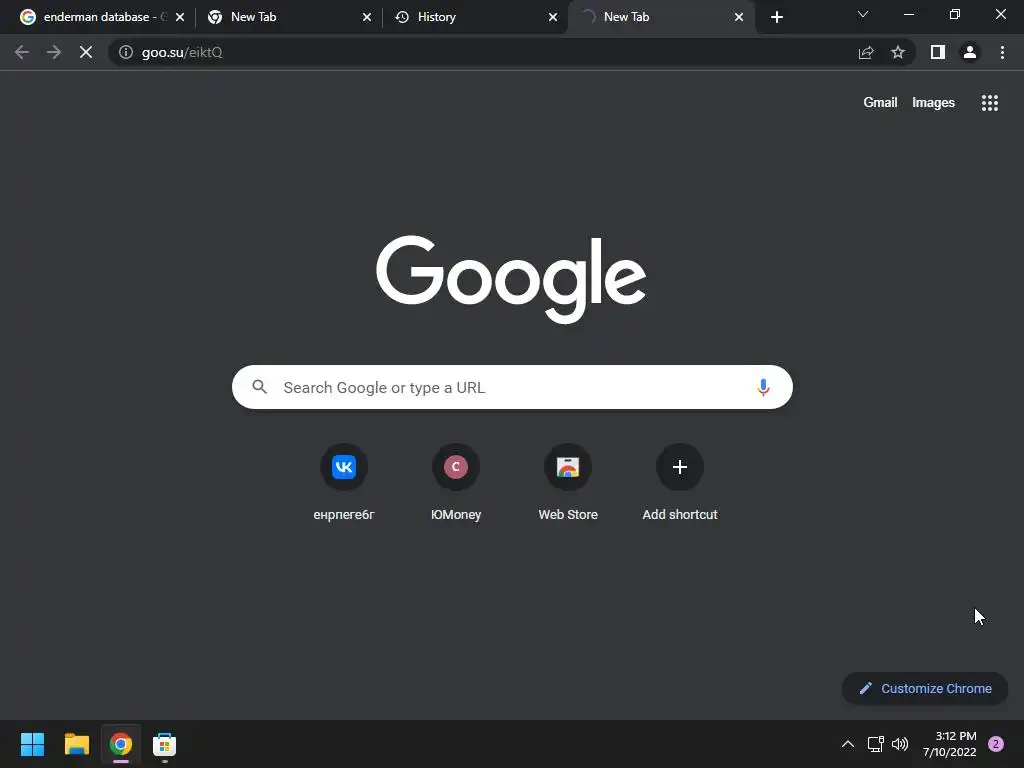Screen dimensions: 1024x768
Task: Close the active loading New Tab
Action: coord(739,17)
